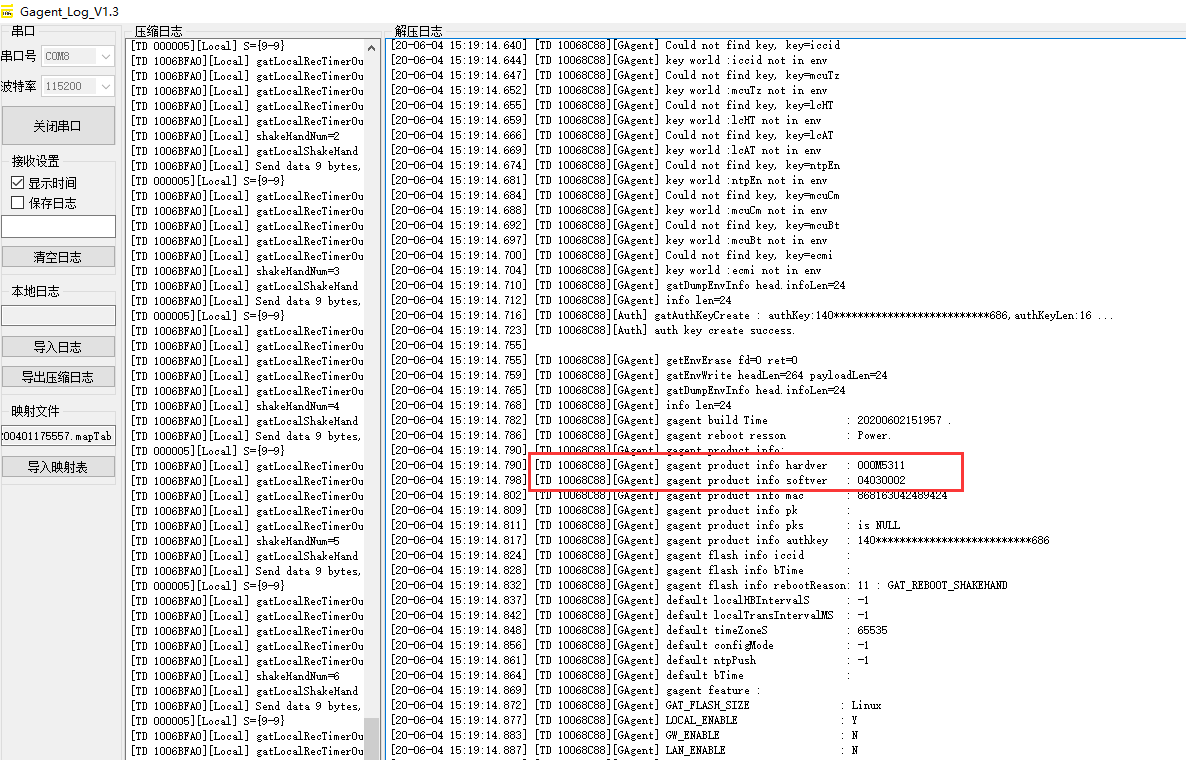Viewport: 1186px width, 760px height.
Task: Click the hardver 000M5311 log line
Action: point(720,466)
